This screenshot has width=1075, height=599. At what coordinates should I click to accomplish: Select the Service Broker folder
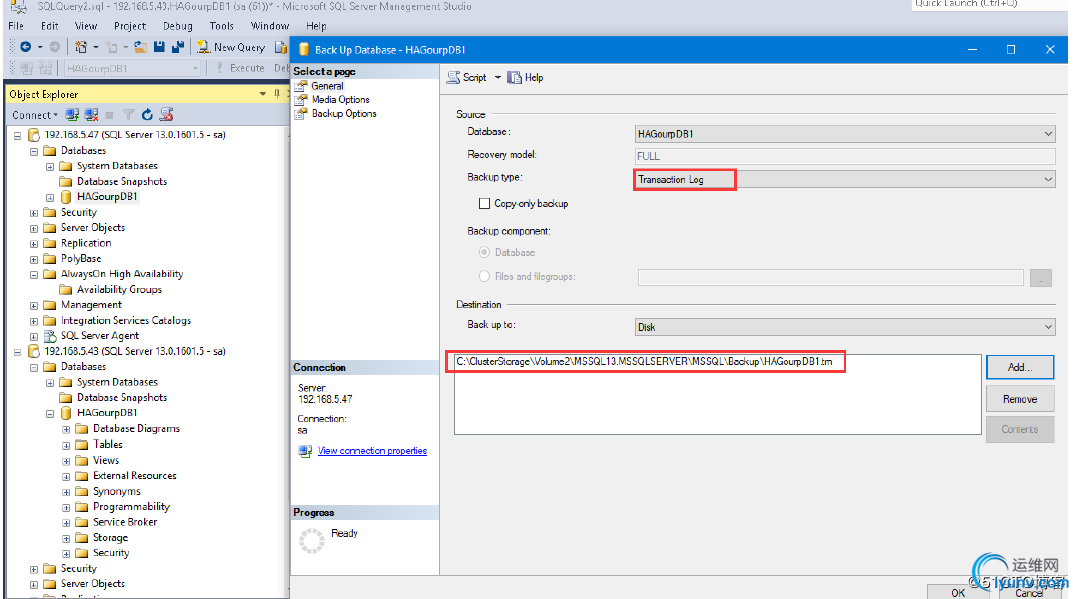click(125, 522)
